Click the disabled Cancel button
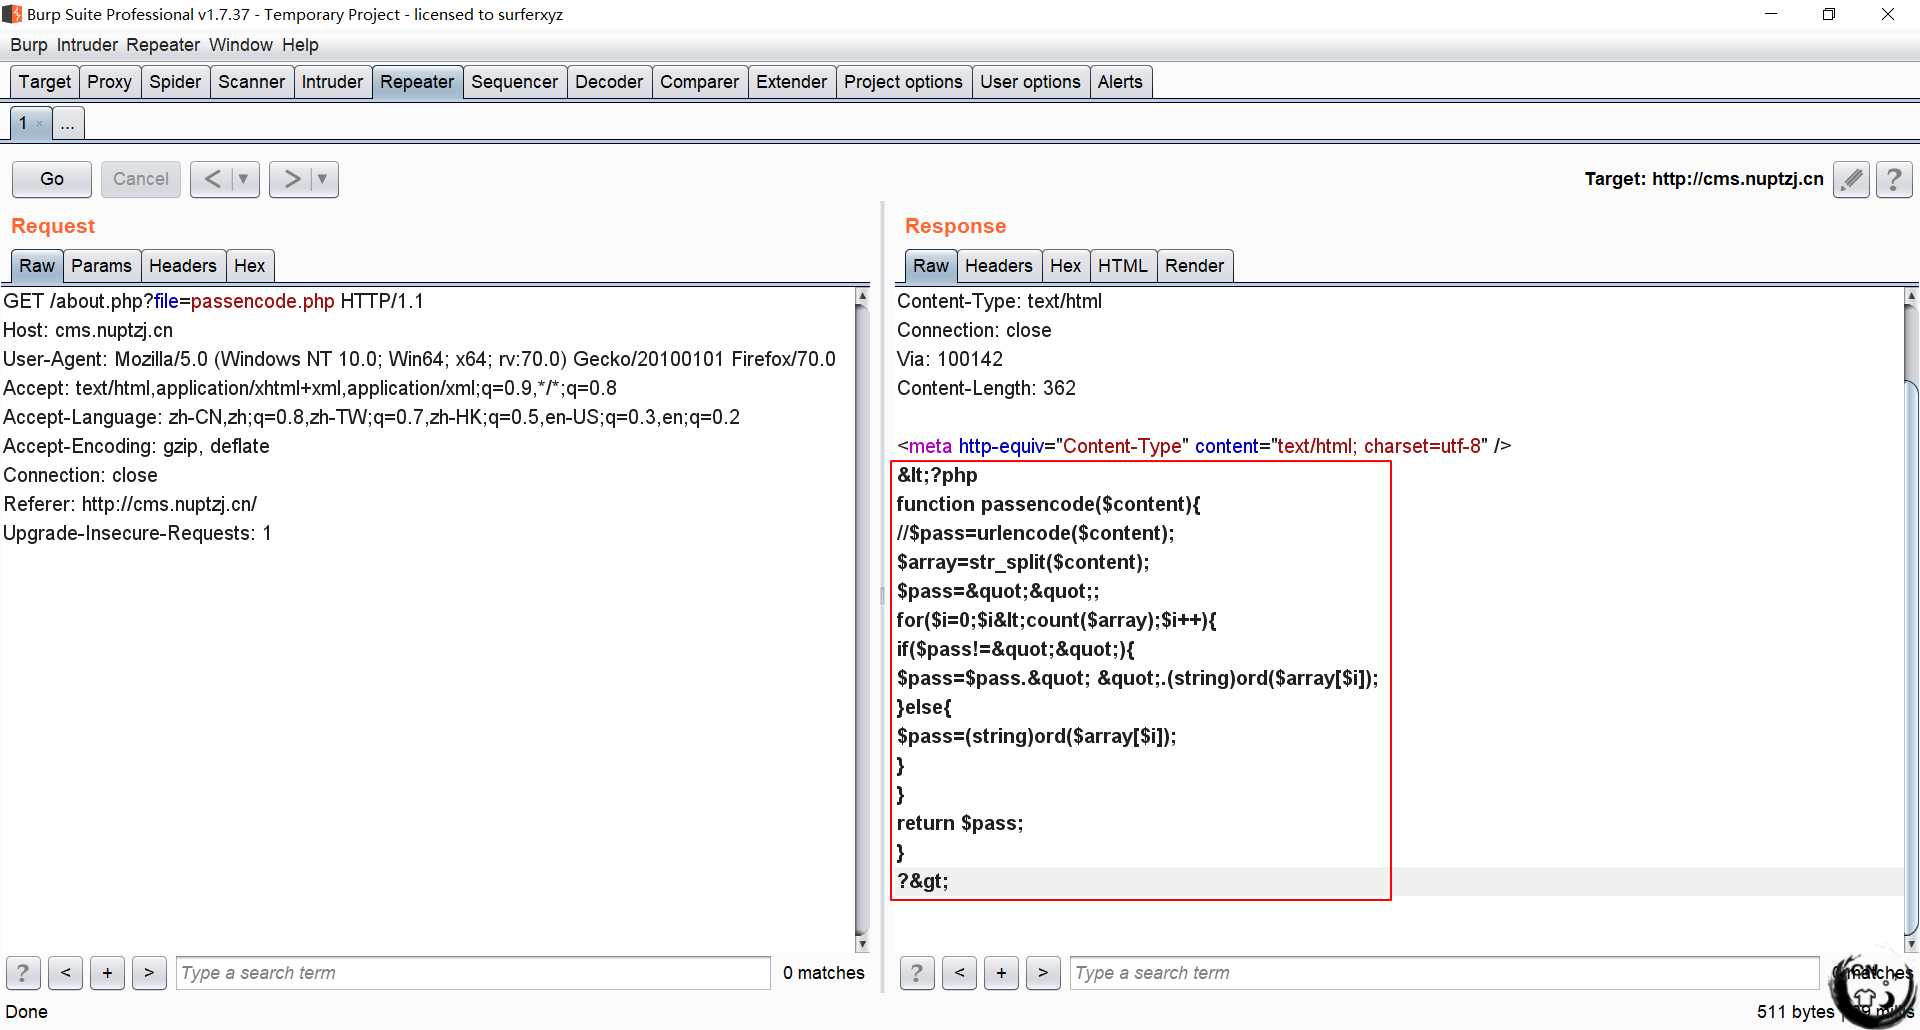1920x1030 pixels. 140,179
